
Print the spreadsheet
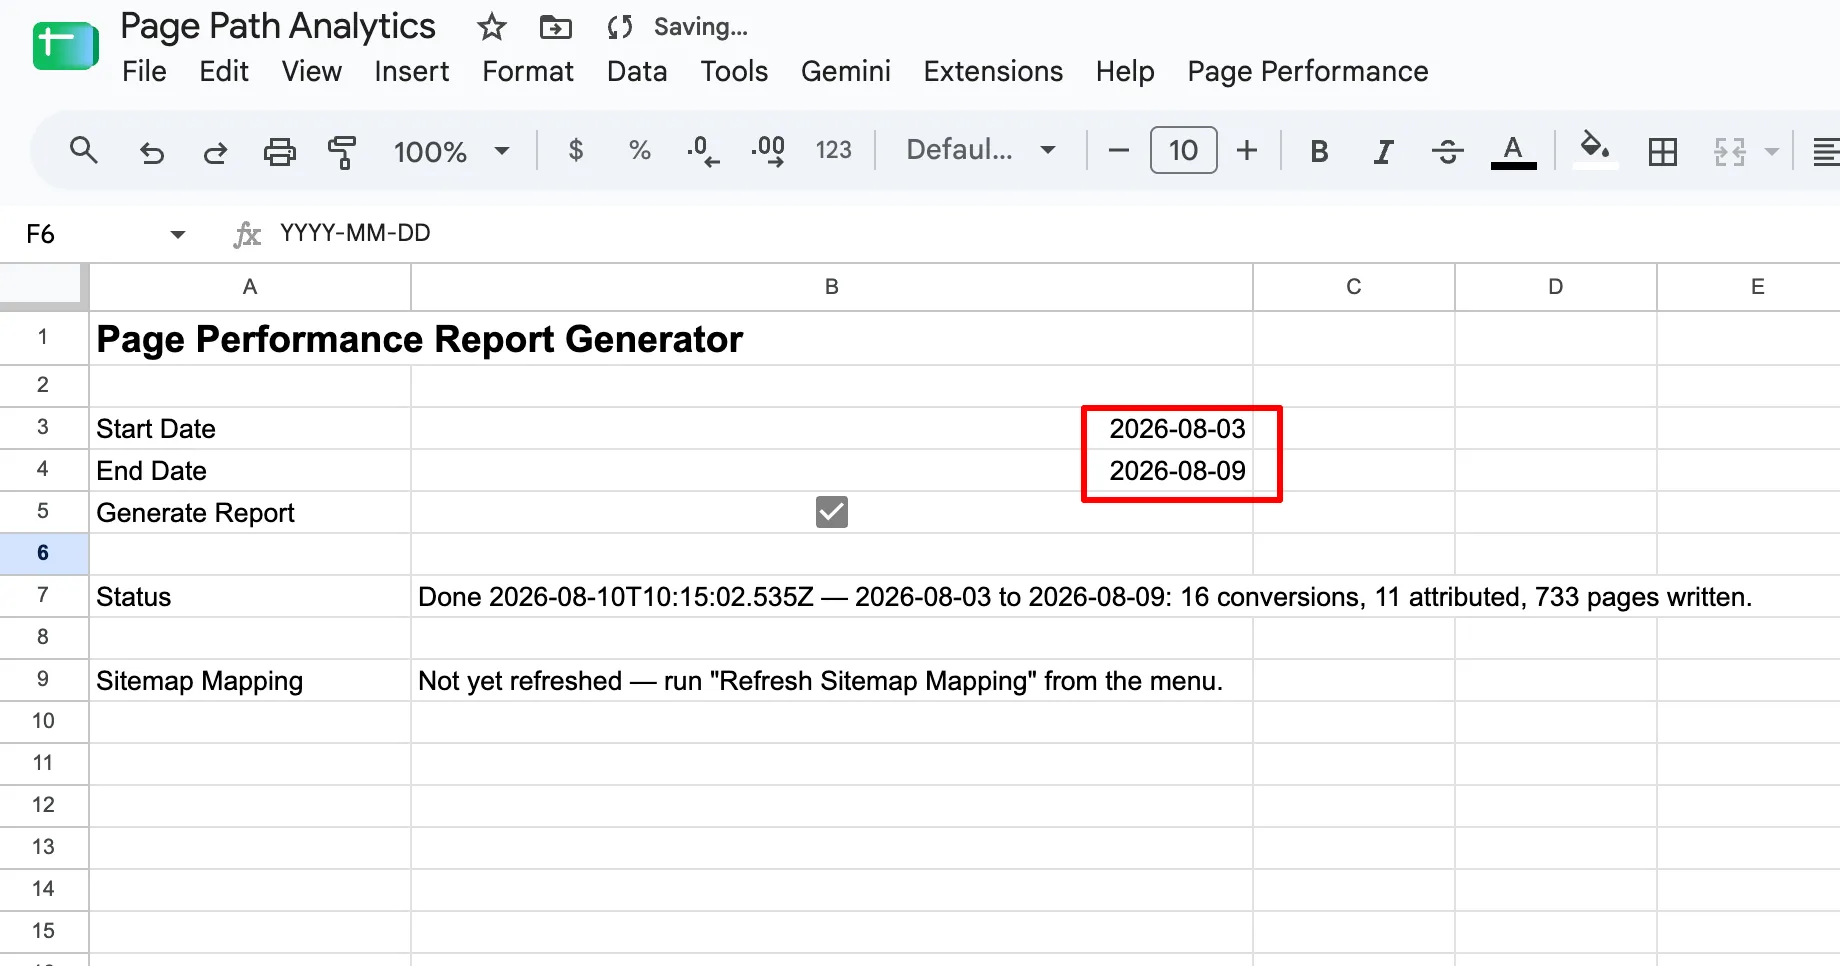coord(279,152)
